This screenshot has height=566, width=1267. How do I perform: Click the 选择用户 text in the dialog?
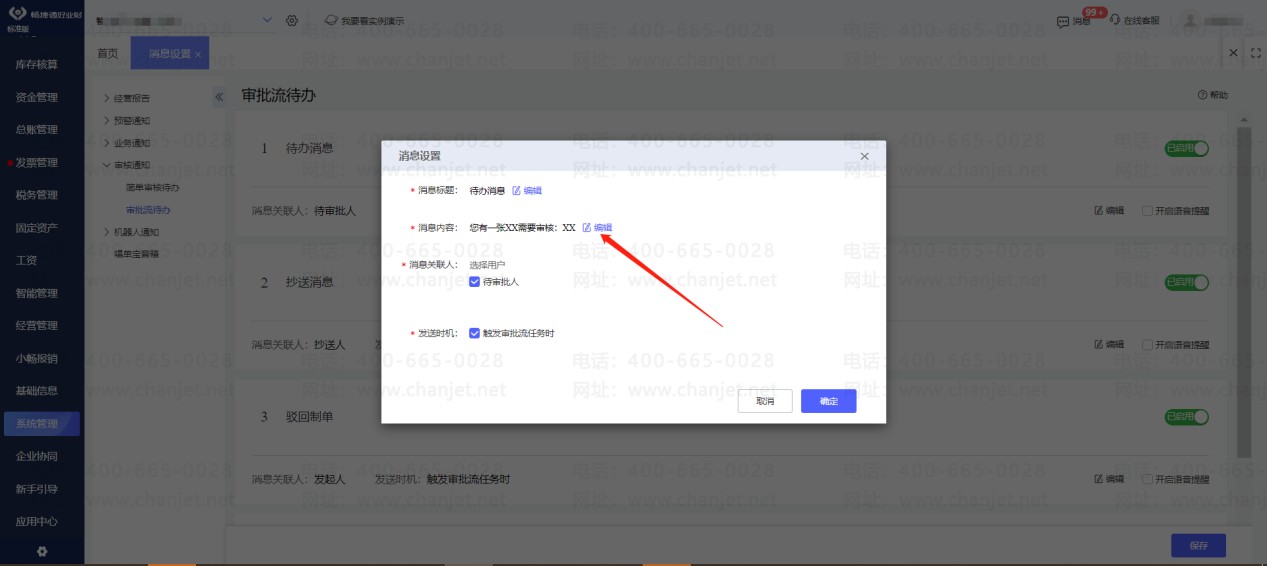488,265
